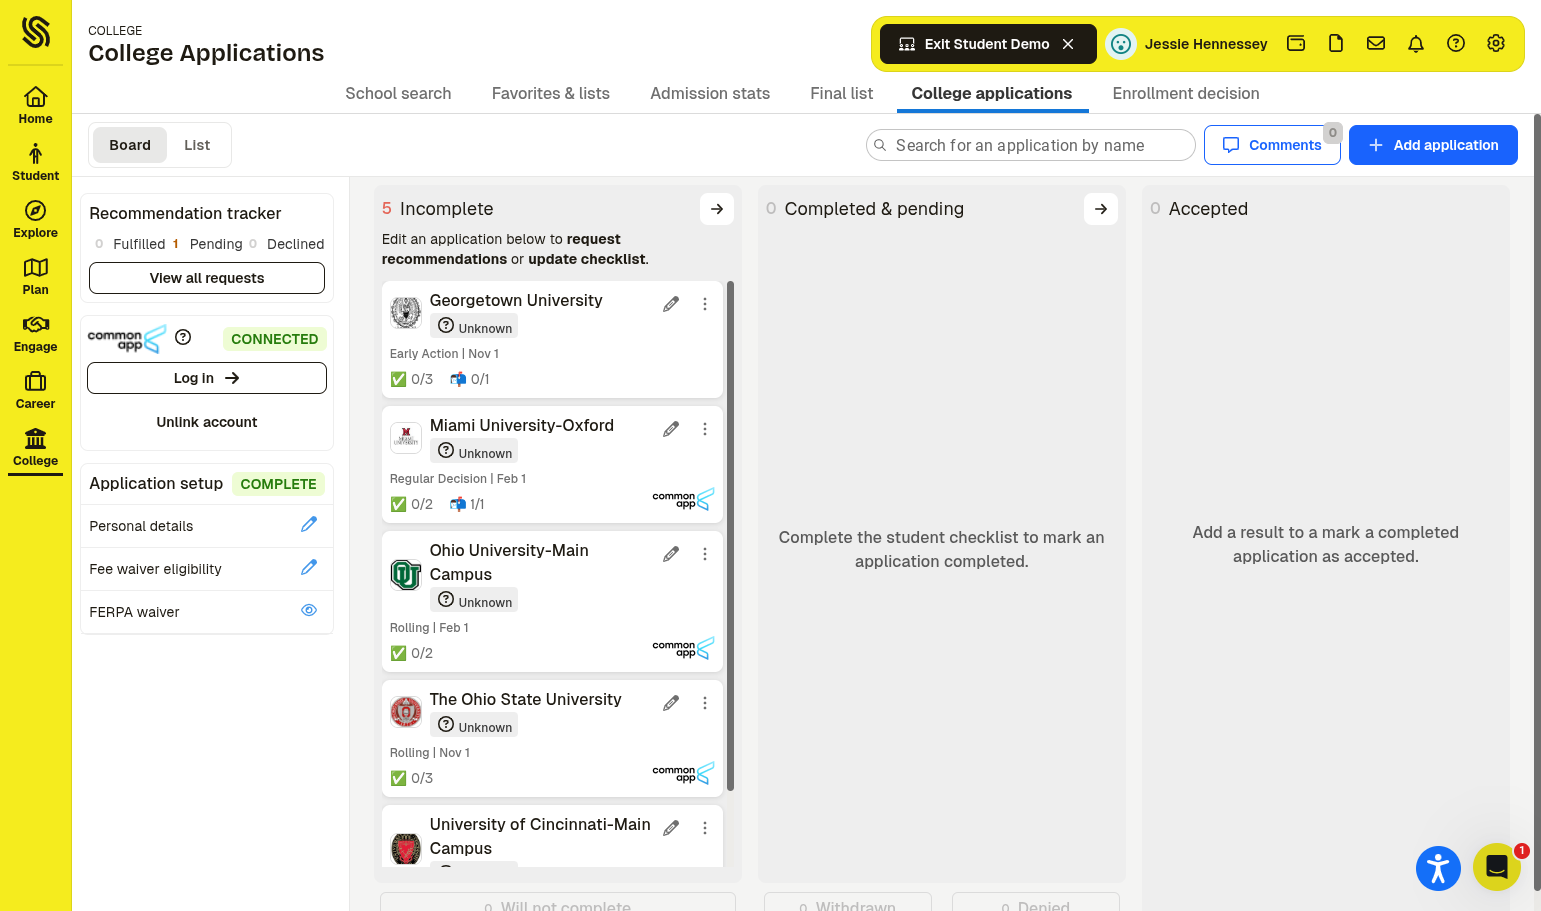The height and width of the screenshot is (911, 1541).
Task: Open the School search tab
Action: coord(398,93)
